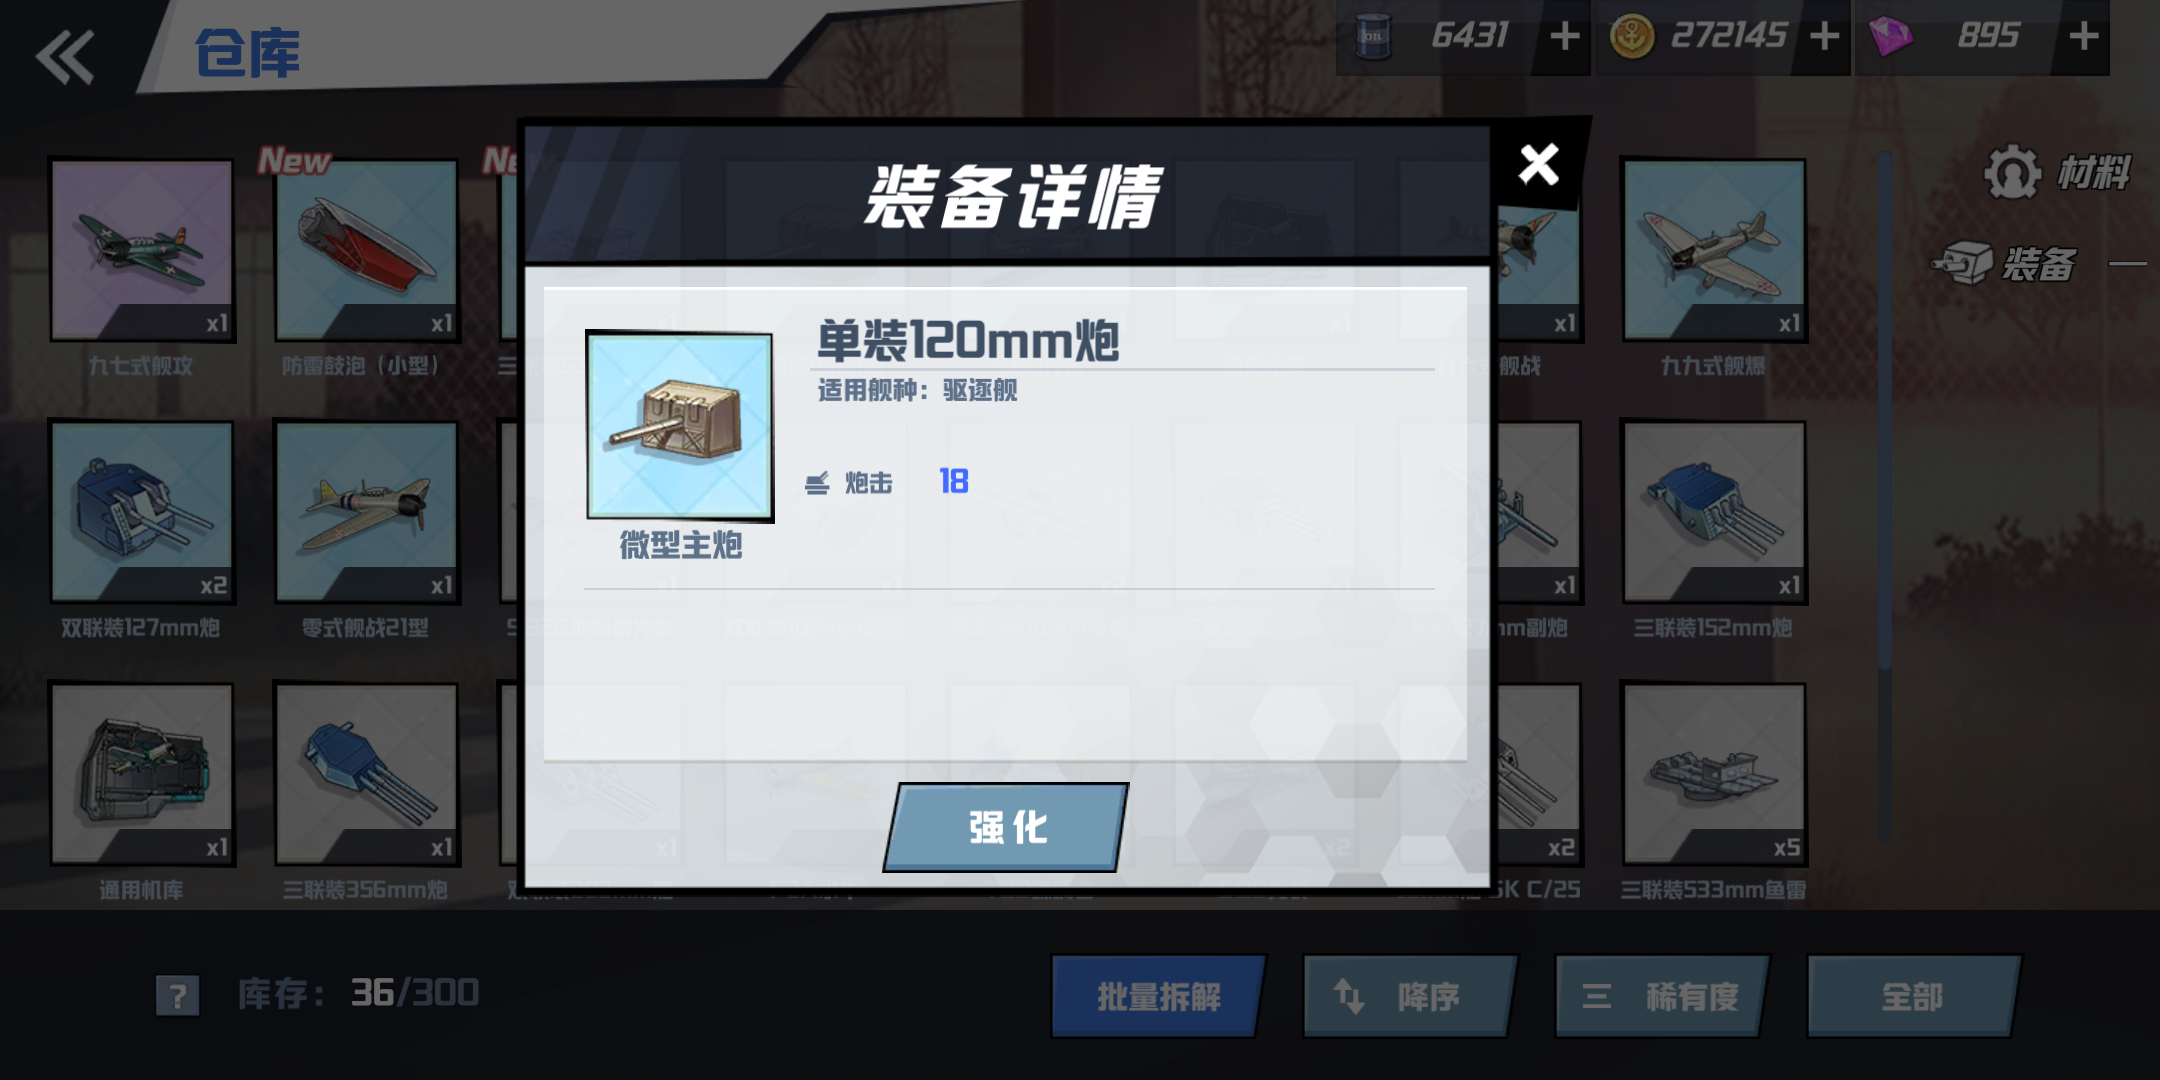Click the 单装120mm炮 equipment icon in dialog
The image size is (2160, 1080).
(x=680, y=426)
